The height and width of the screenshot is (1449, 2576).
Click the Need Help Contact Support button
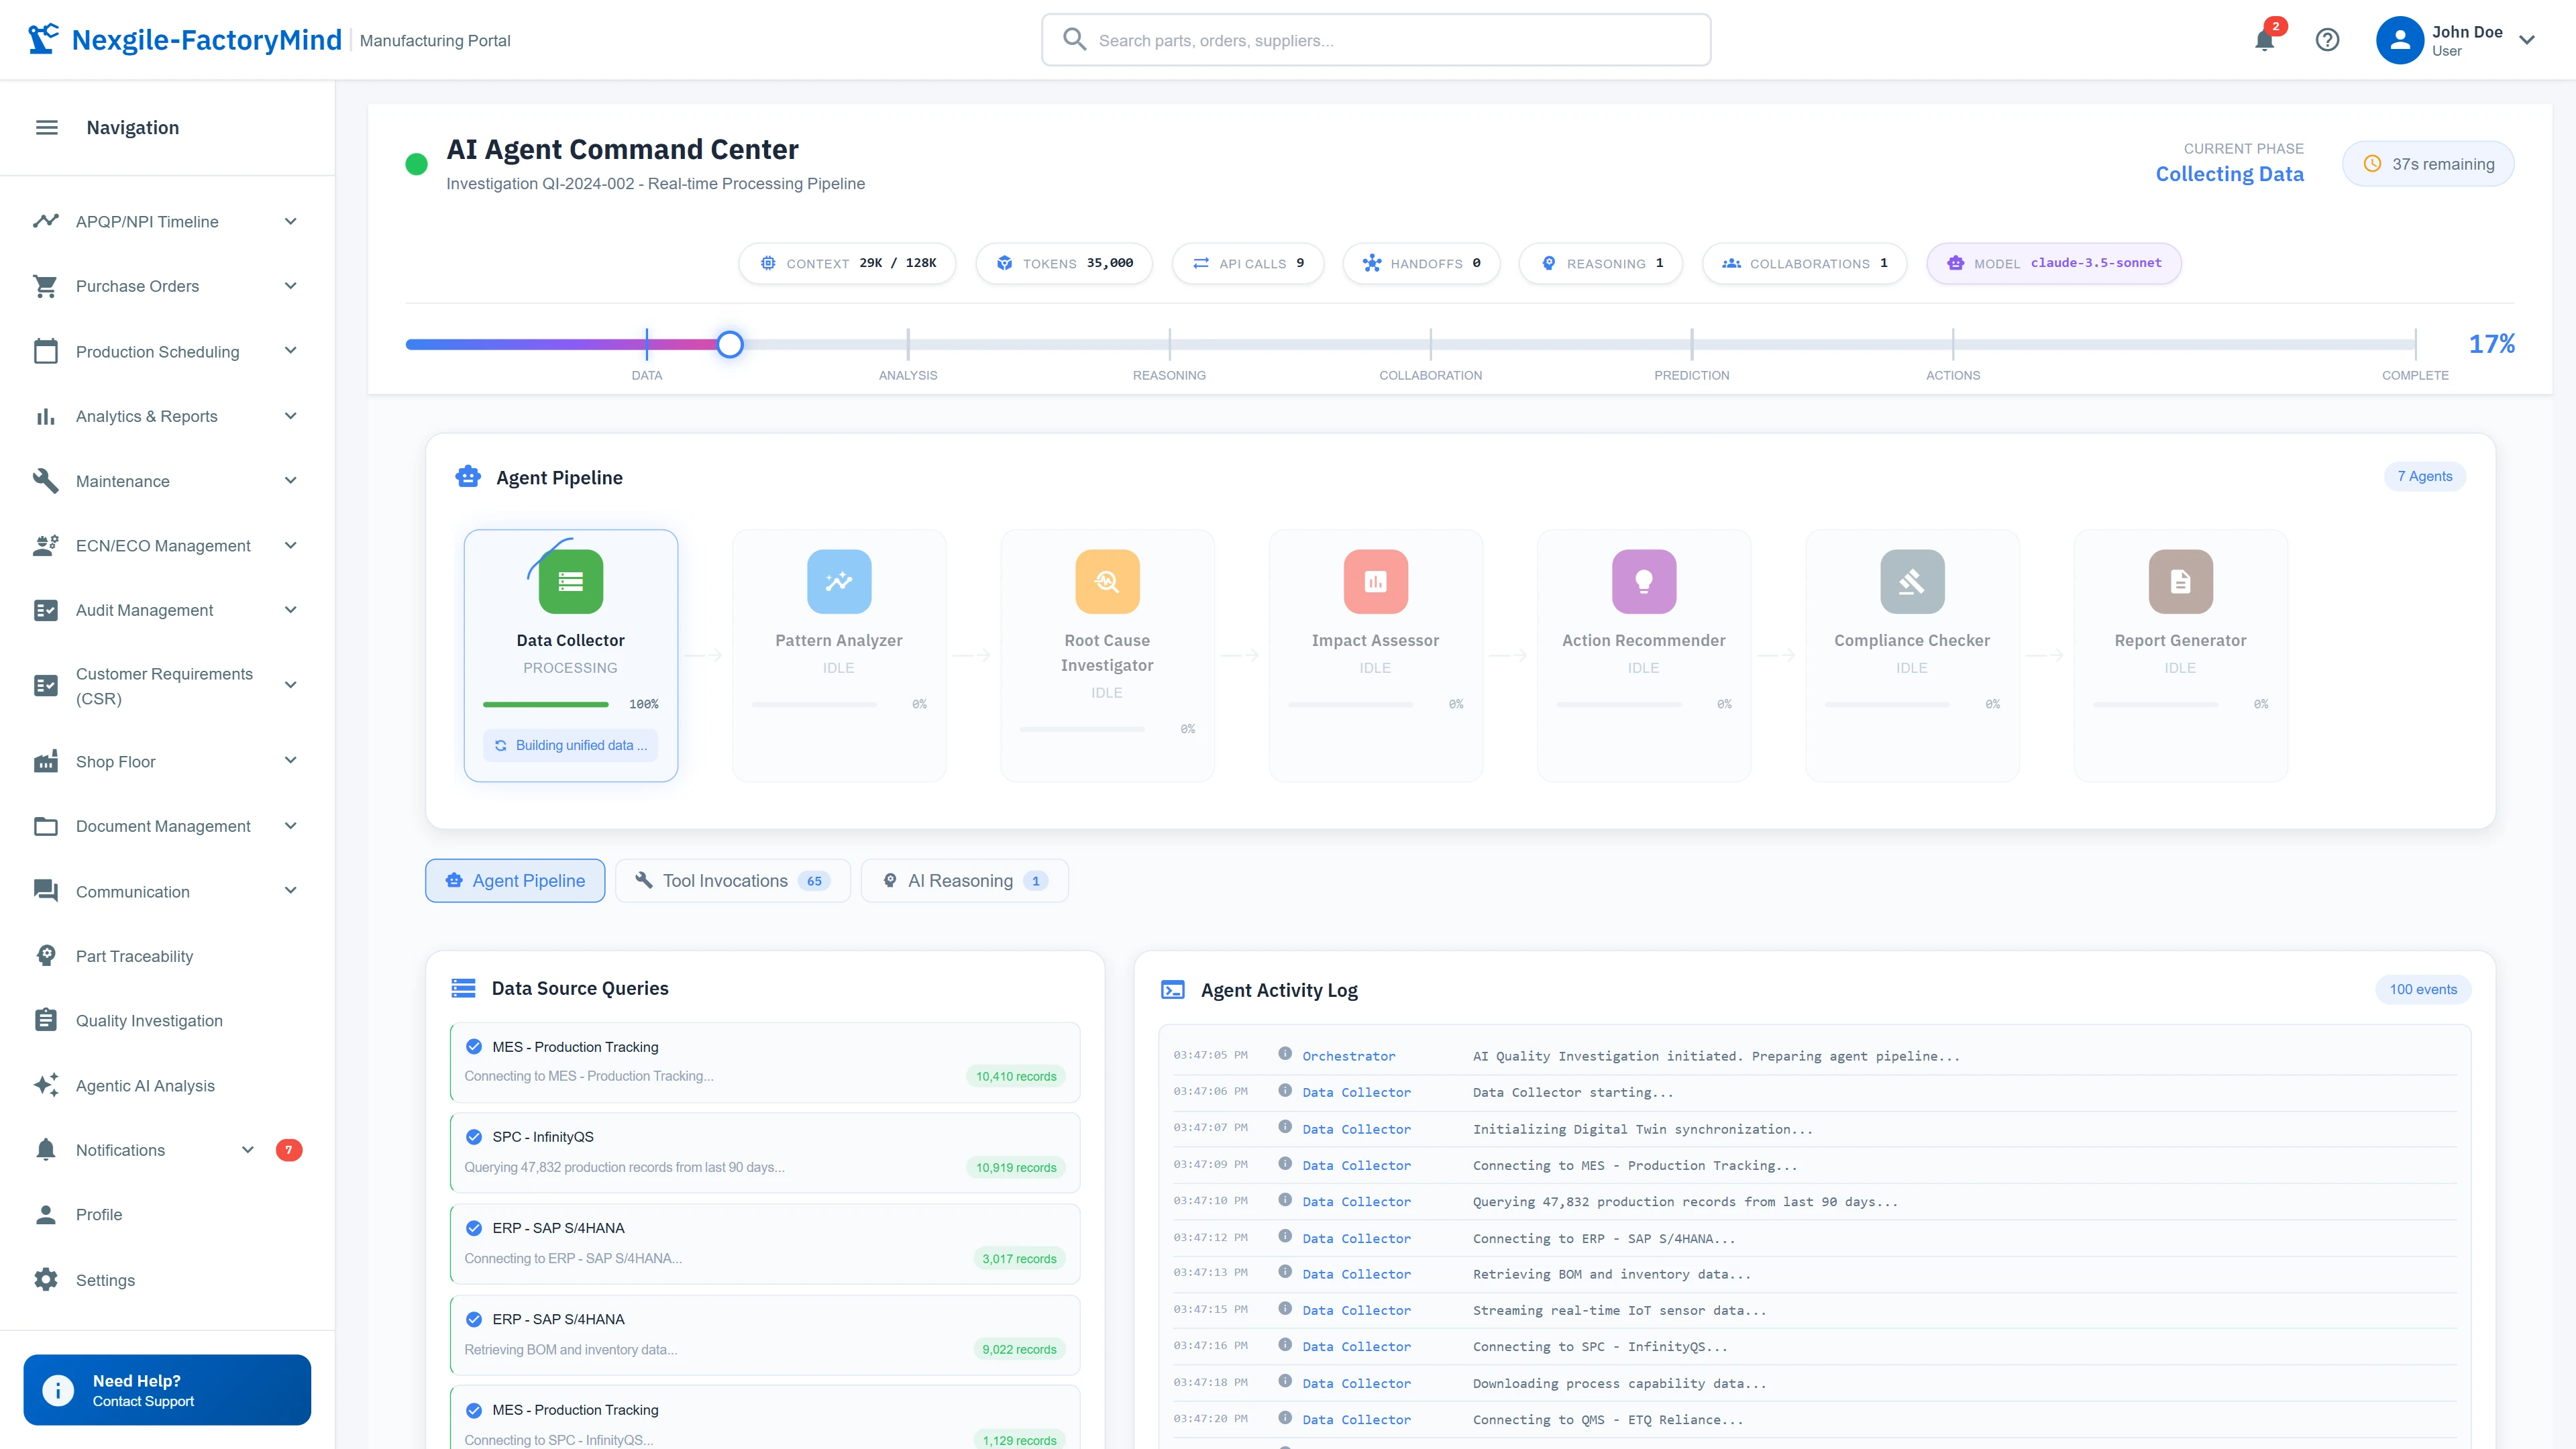[166, 1390]
